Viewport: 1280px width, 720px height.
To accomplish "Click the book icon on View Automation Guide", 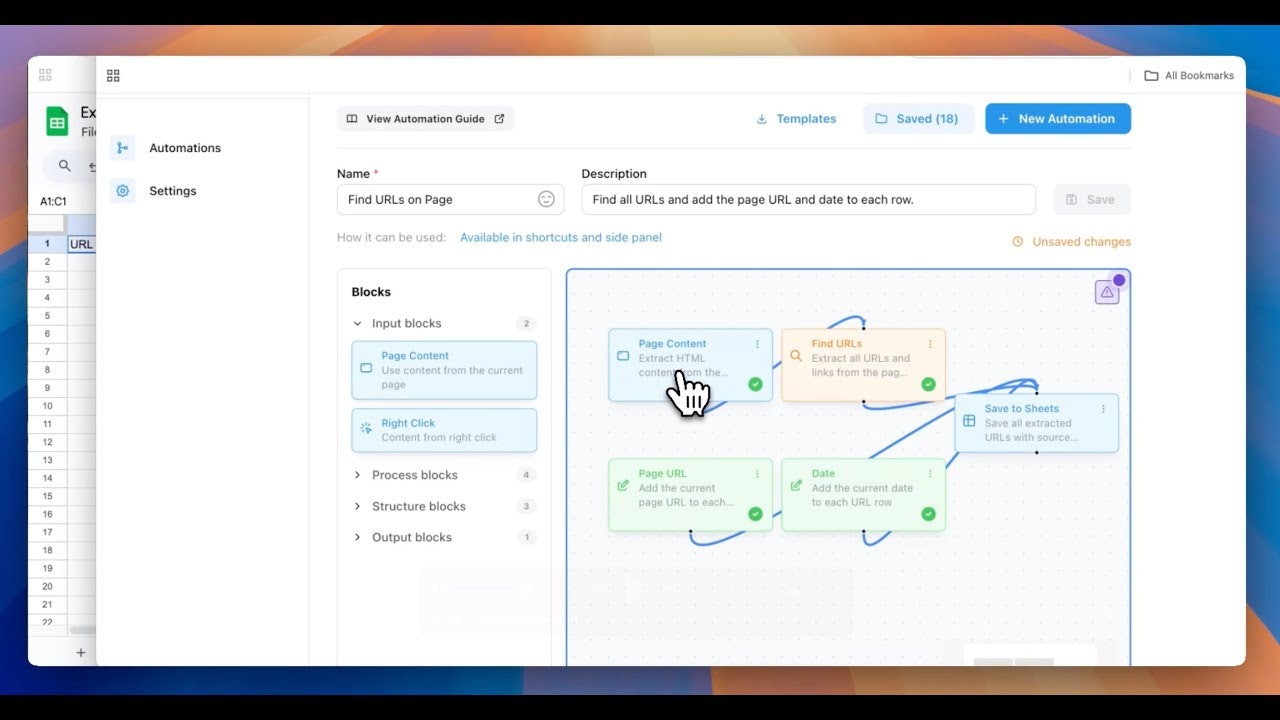I will coord(351,118).
